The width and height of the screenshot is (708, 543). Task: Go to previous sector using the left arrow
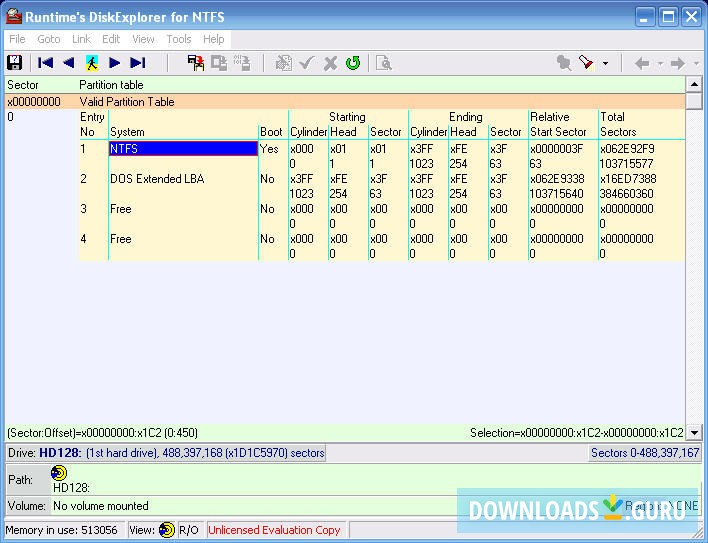coord(68,63)
